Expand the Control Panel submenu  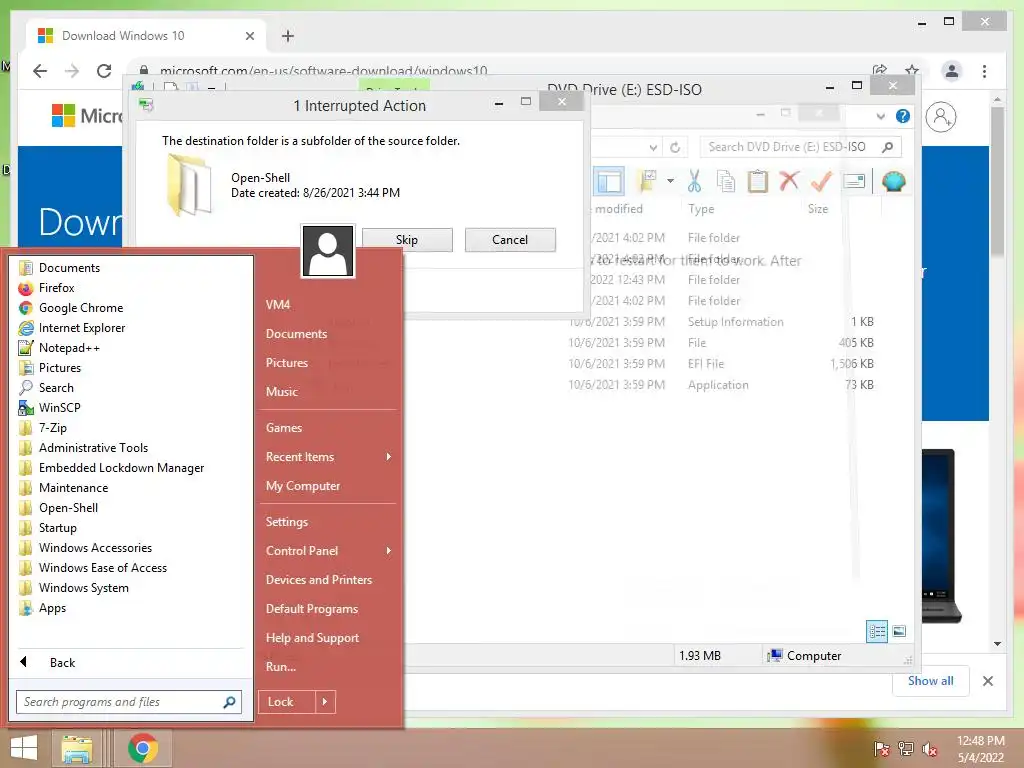328,551
